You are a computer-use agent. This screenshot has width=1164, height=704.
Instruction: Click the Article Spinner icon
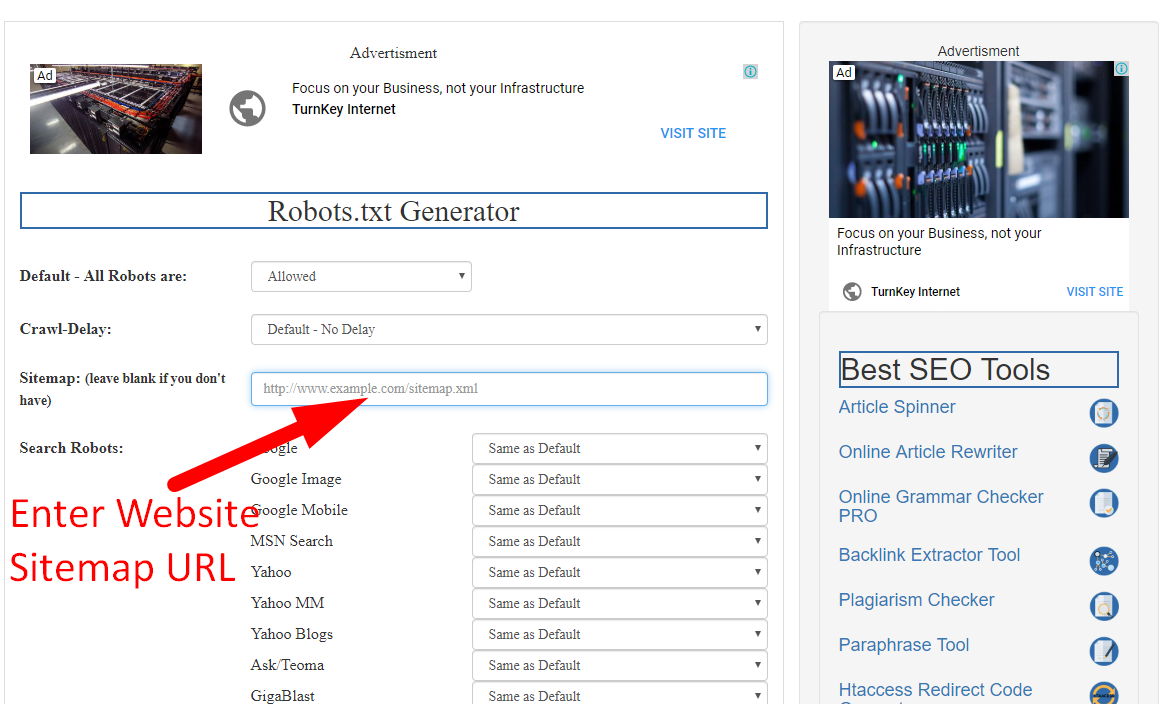pyautogui.click(x=1104, y=412)
